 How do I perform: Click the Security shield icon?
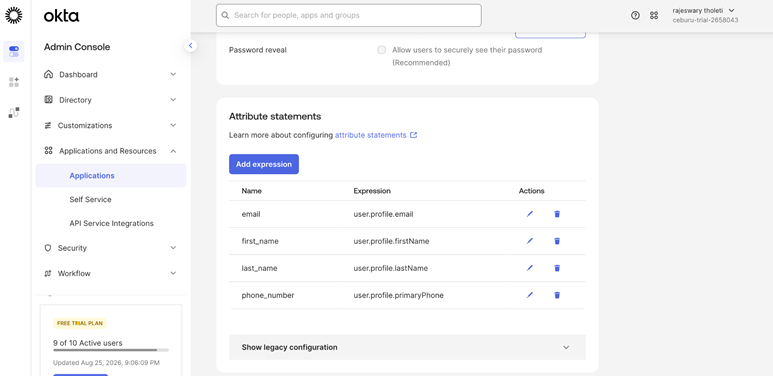48,248
